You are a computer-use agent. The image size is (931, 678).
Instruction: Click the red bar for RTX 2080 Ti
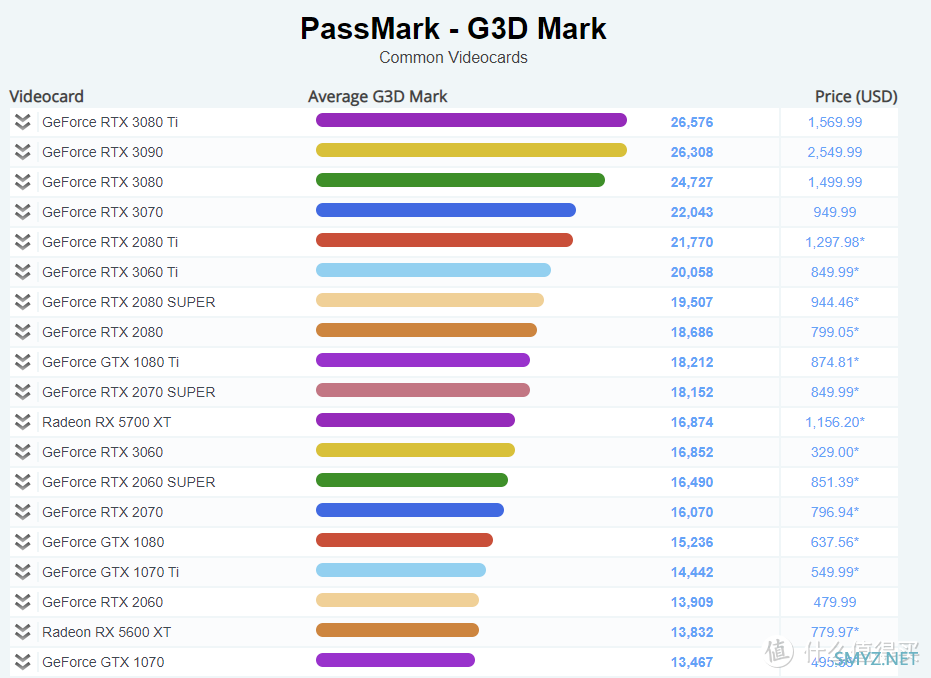click(x=444, y=240)
